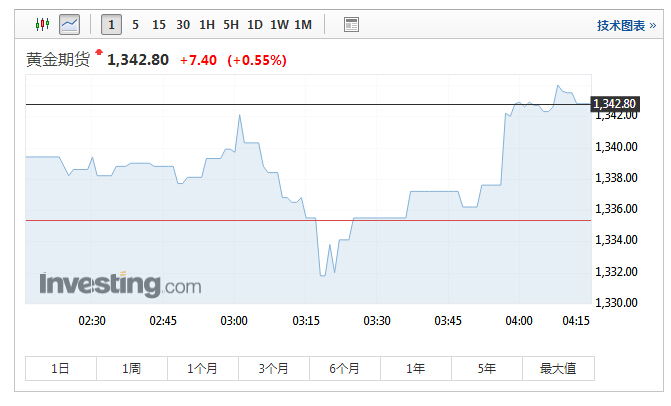Show the 3个月 time range
671x406 pixels.
pyautogui.click(x=274, y=369)
